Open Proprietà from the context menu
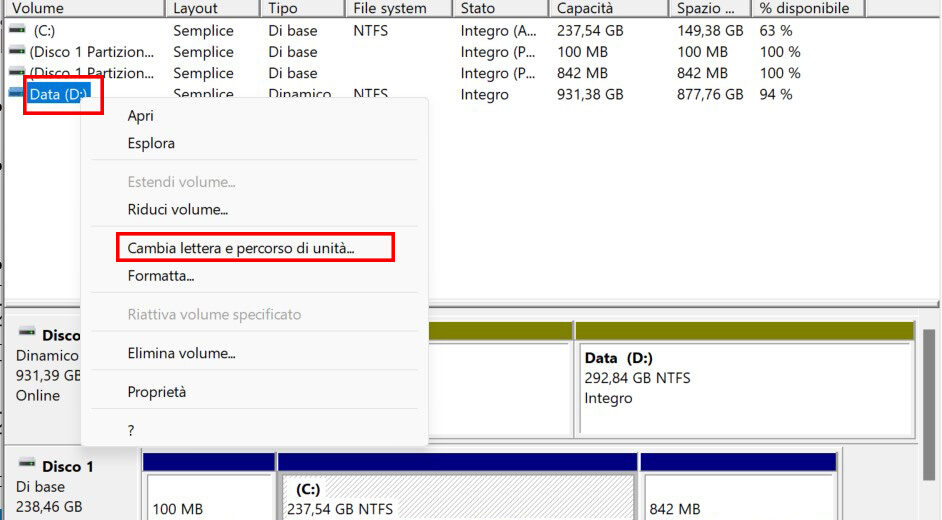Screen dimensions: 942x520 pyautogui.click(x=157, y=392)
